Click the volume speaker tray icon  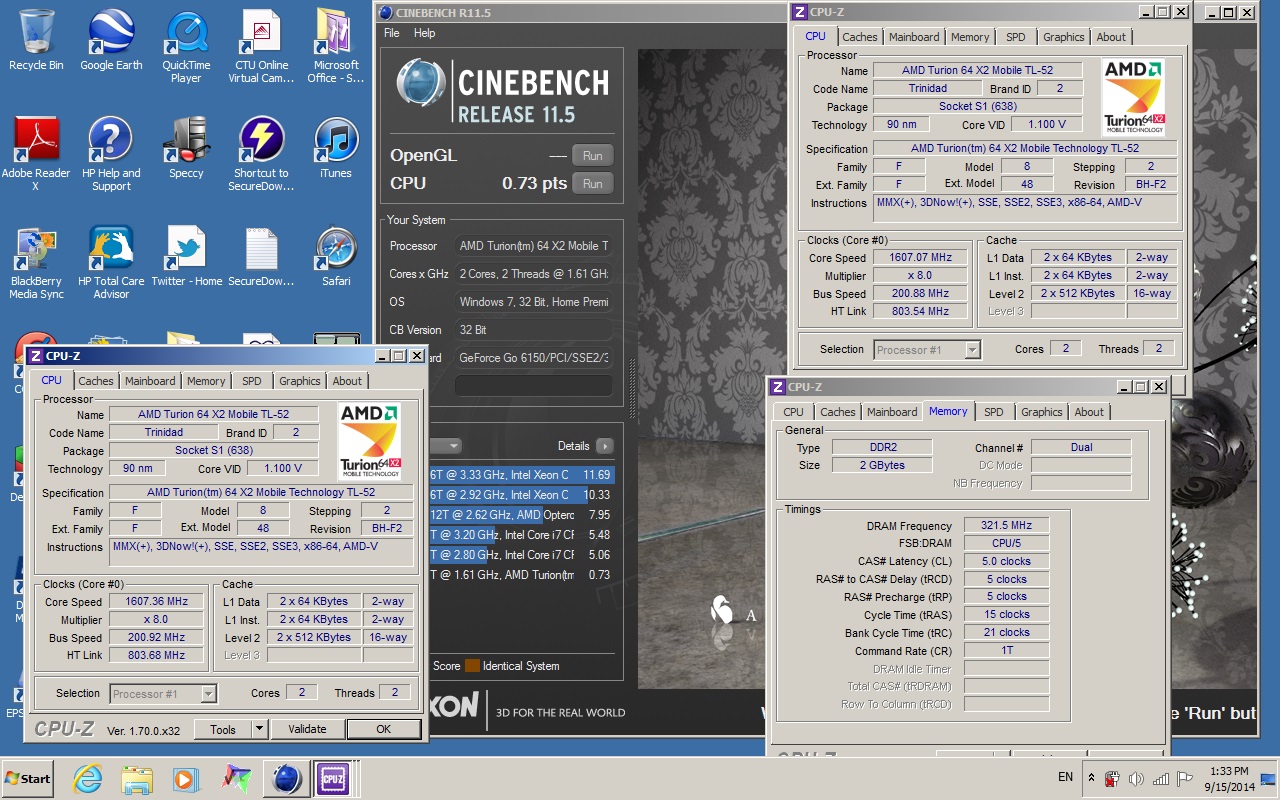coord(1136,778)
